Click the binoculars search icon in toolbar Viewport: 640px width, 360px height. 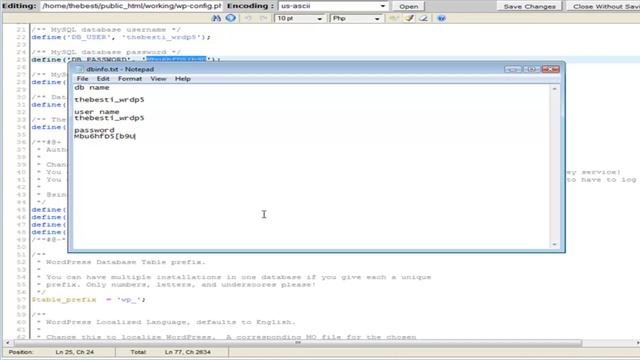coord(216,18)
